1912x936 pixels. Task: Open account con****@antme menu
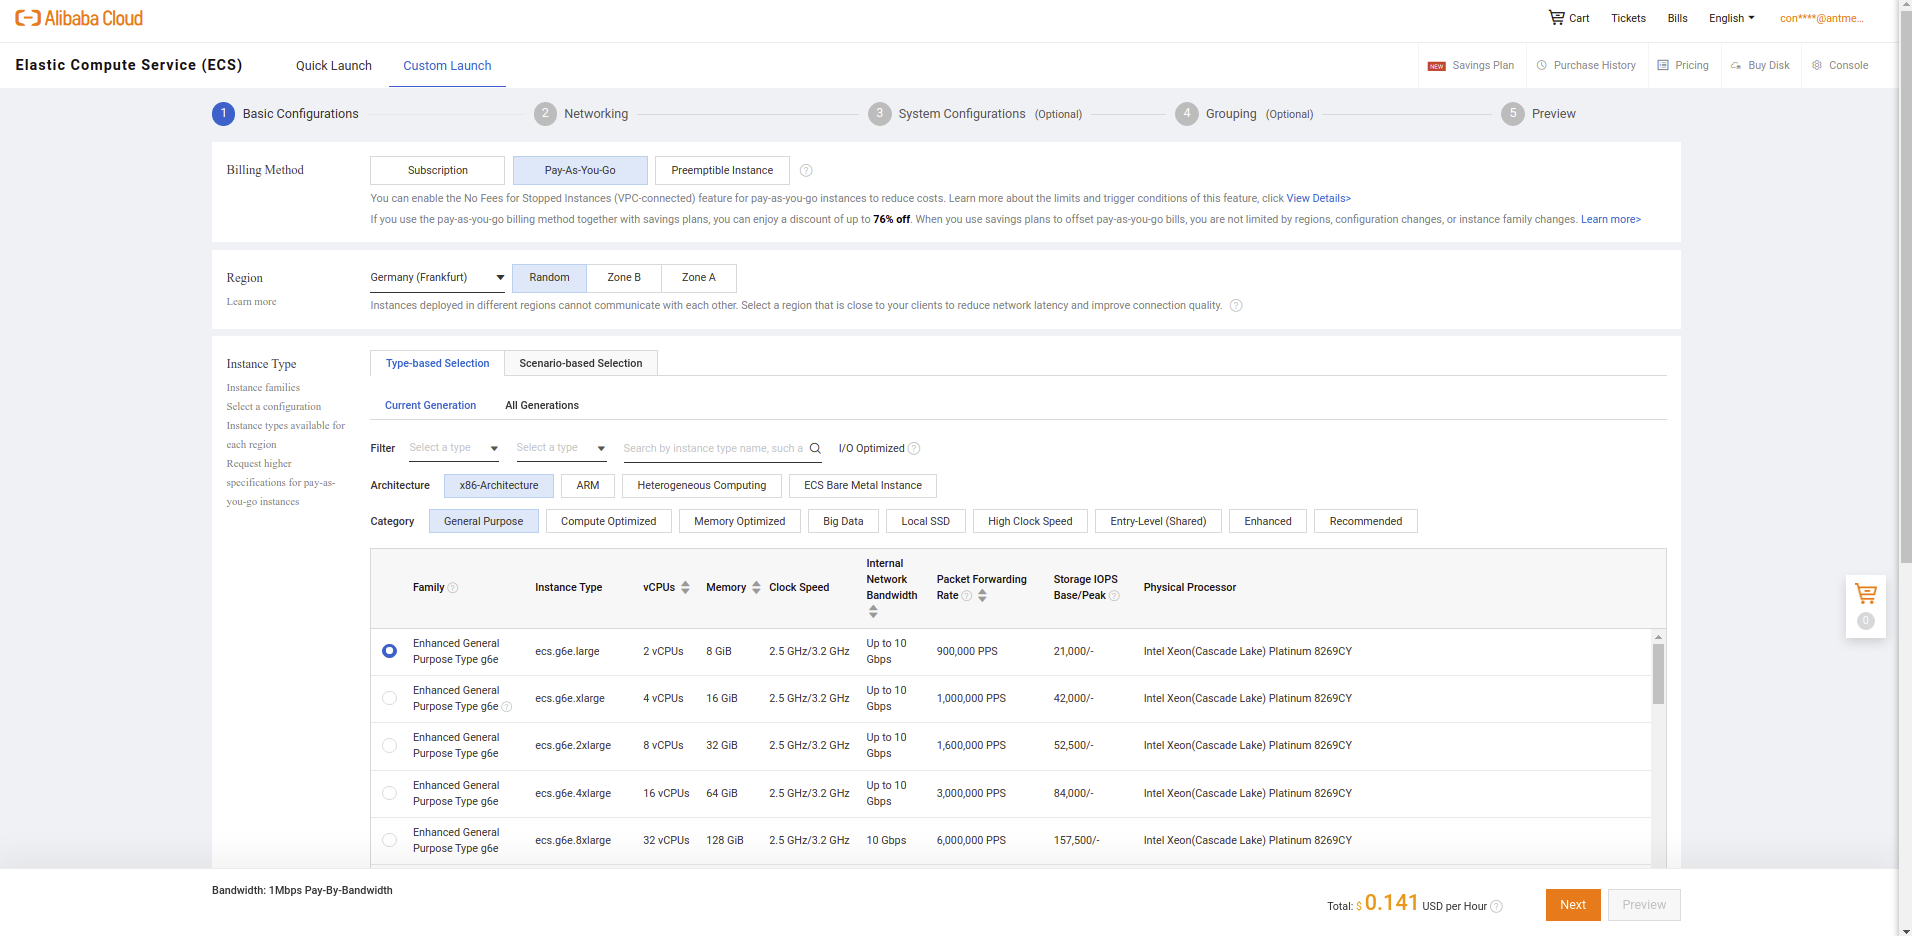click(x=1821, y=18)
